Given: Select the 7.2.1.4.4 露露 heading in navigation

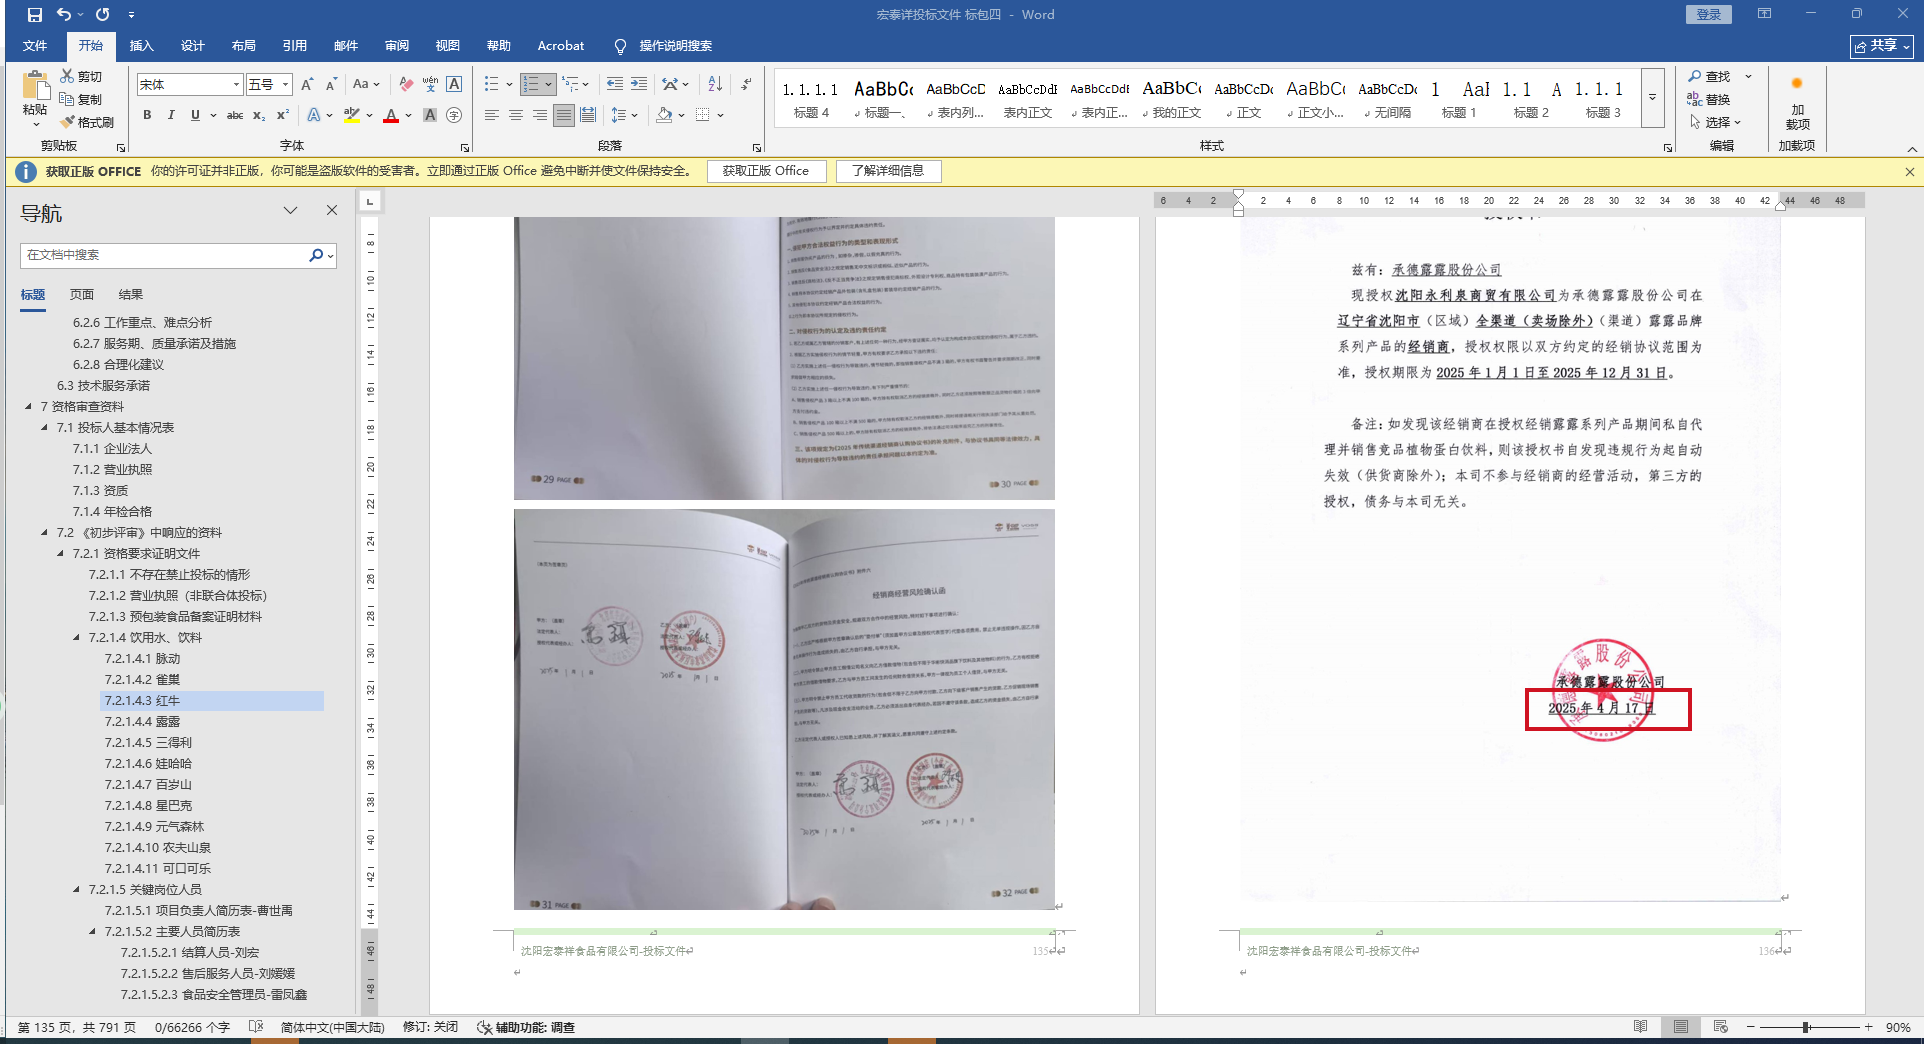Looking at the screenshot, I should point(143,721).
